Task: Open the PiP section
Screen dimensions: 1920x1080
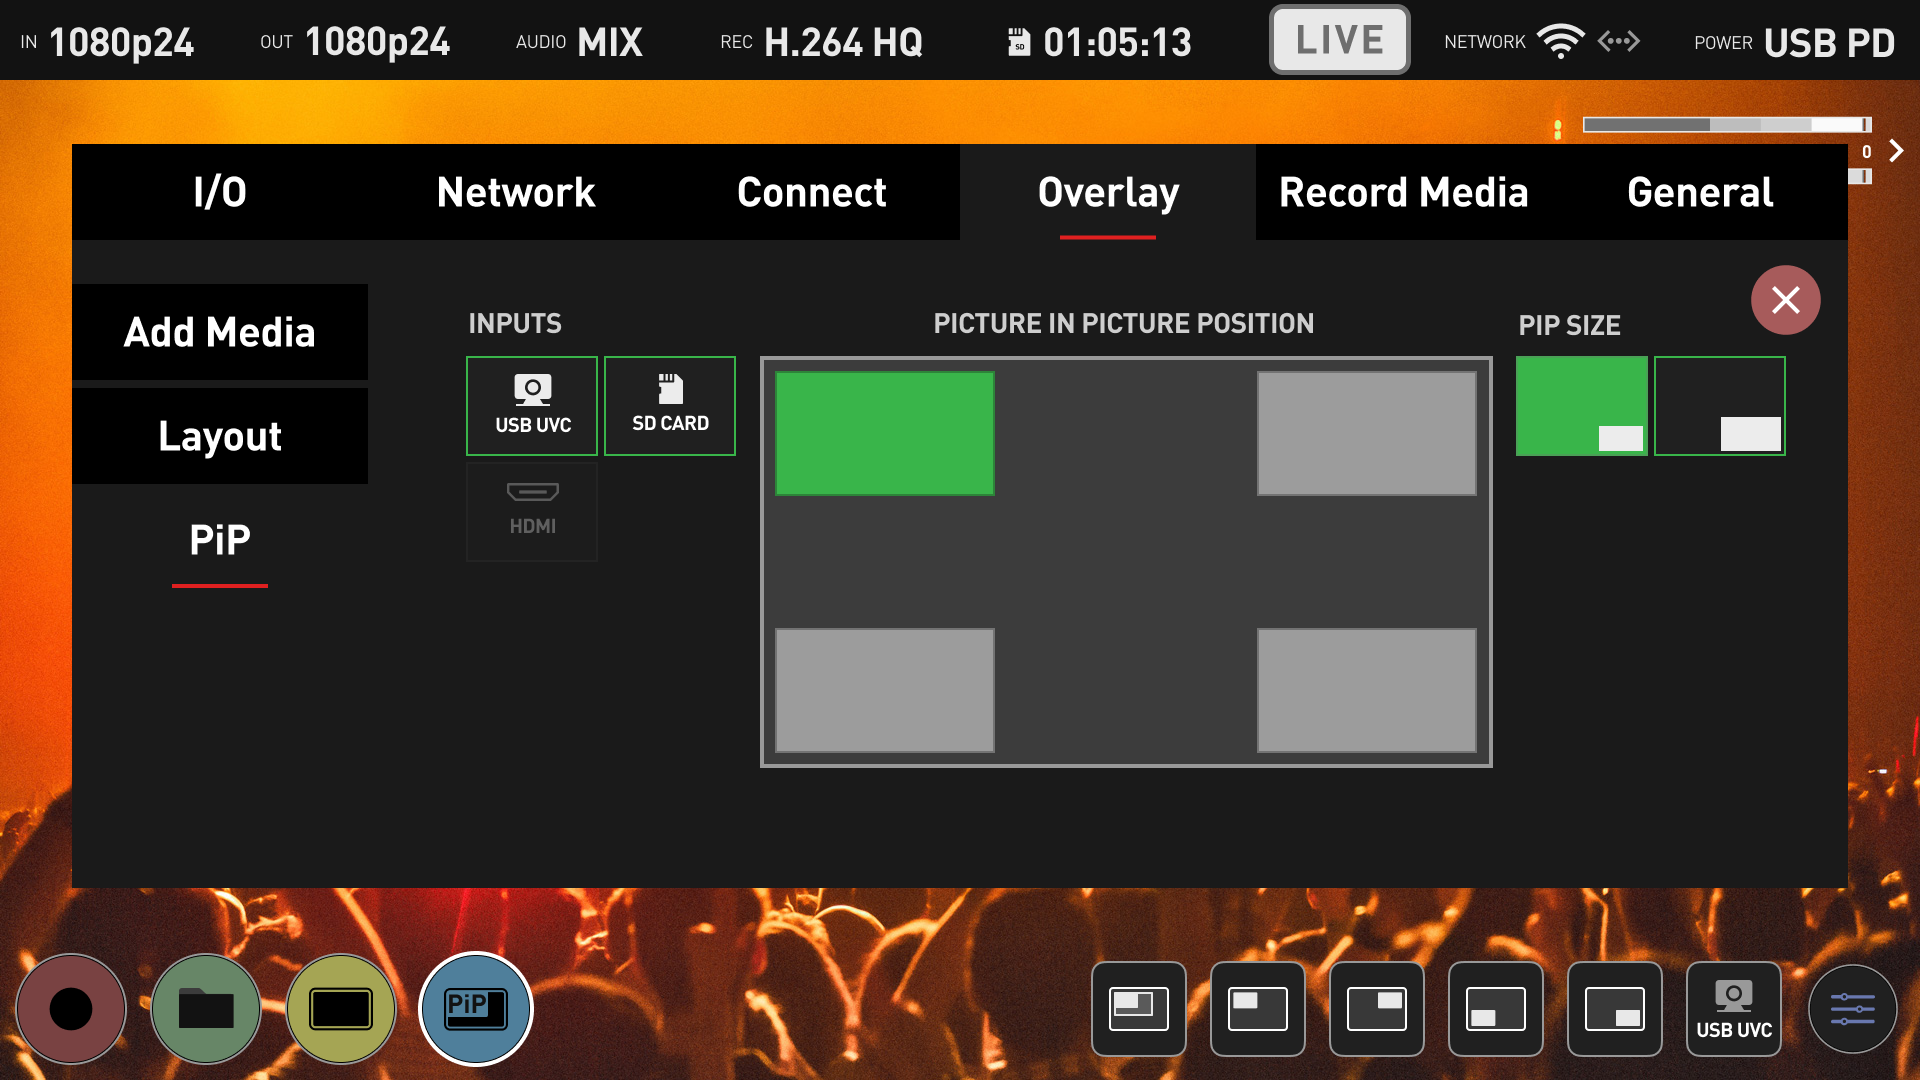Action: (x=220, y=540)
